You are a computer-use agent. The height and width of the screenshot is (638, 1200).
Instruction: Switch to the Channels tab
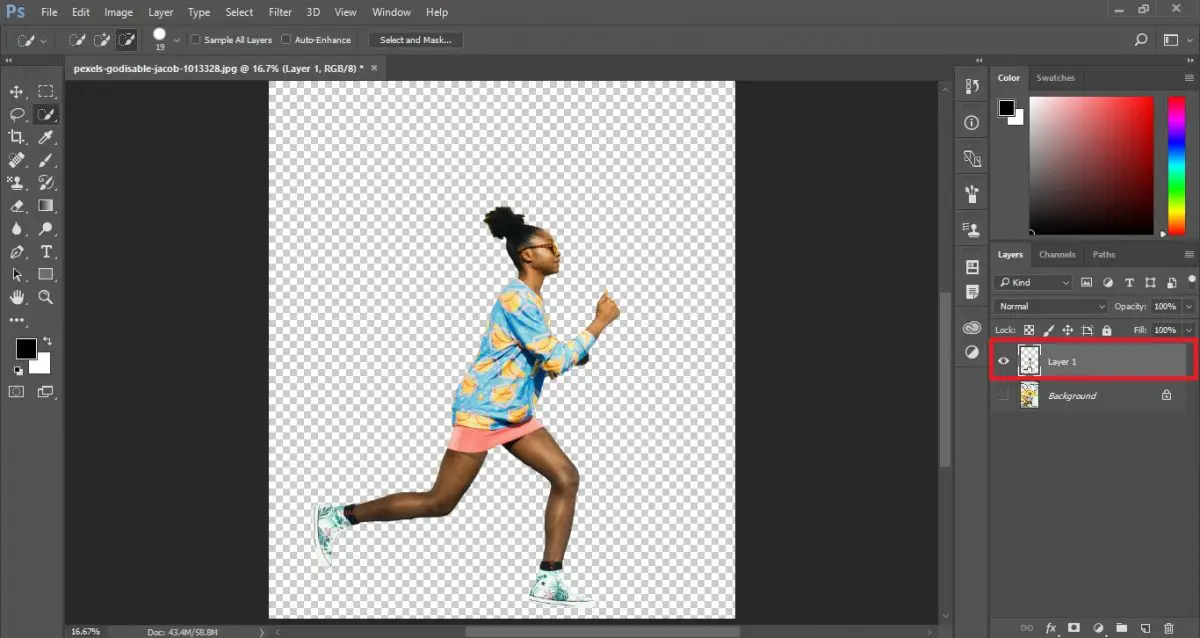point(1057,254)
